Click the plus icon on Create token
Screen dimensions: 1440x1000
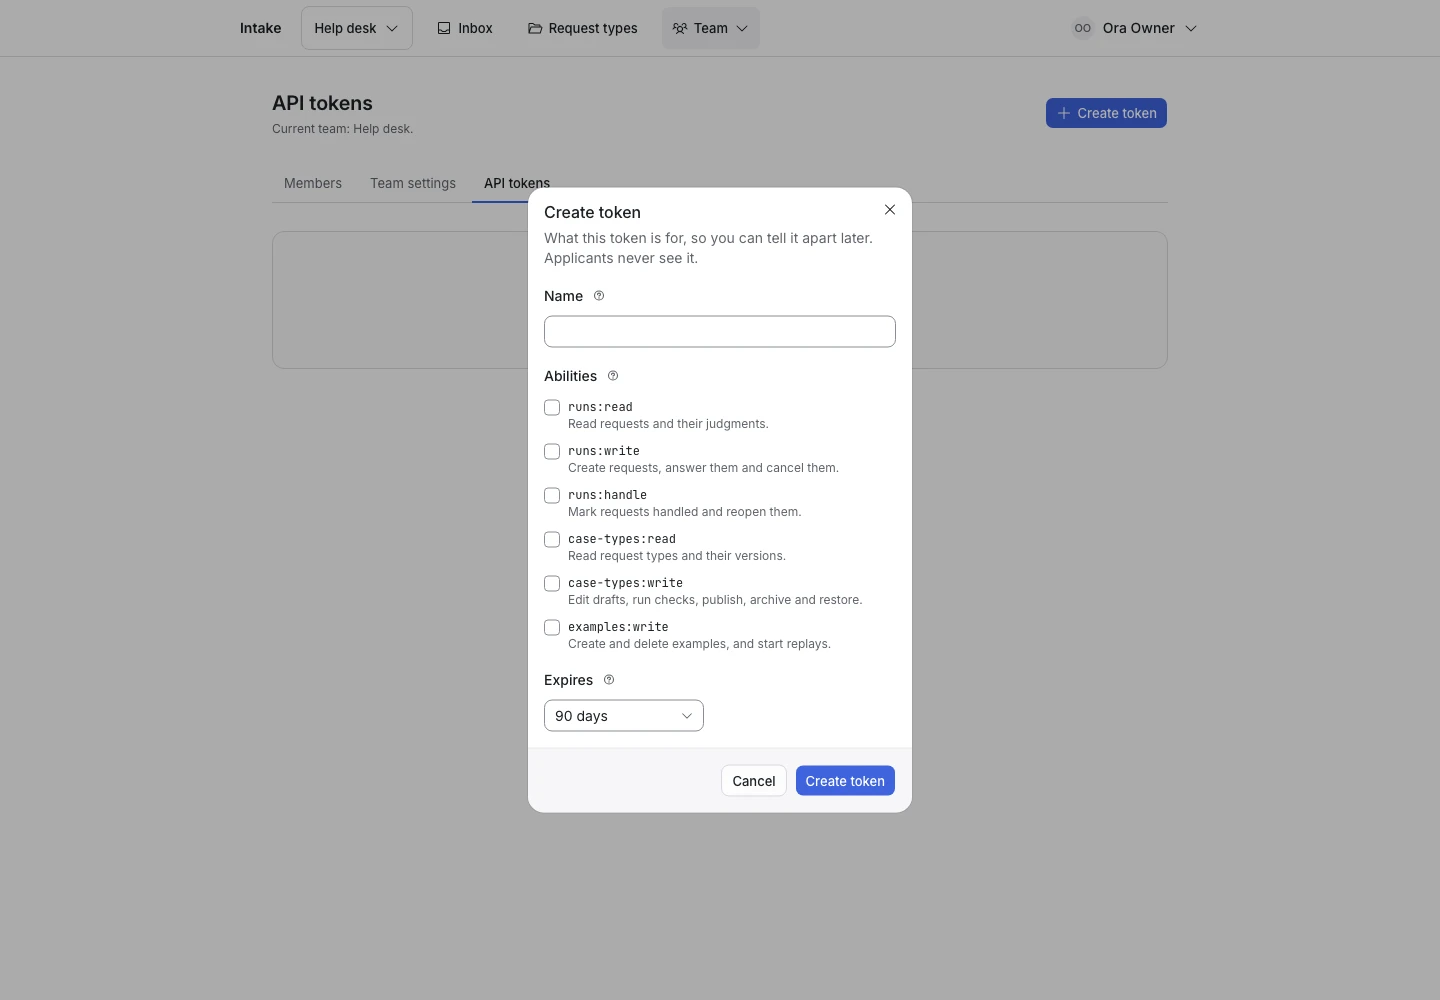click(x=1064, y=113)
